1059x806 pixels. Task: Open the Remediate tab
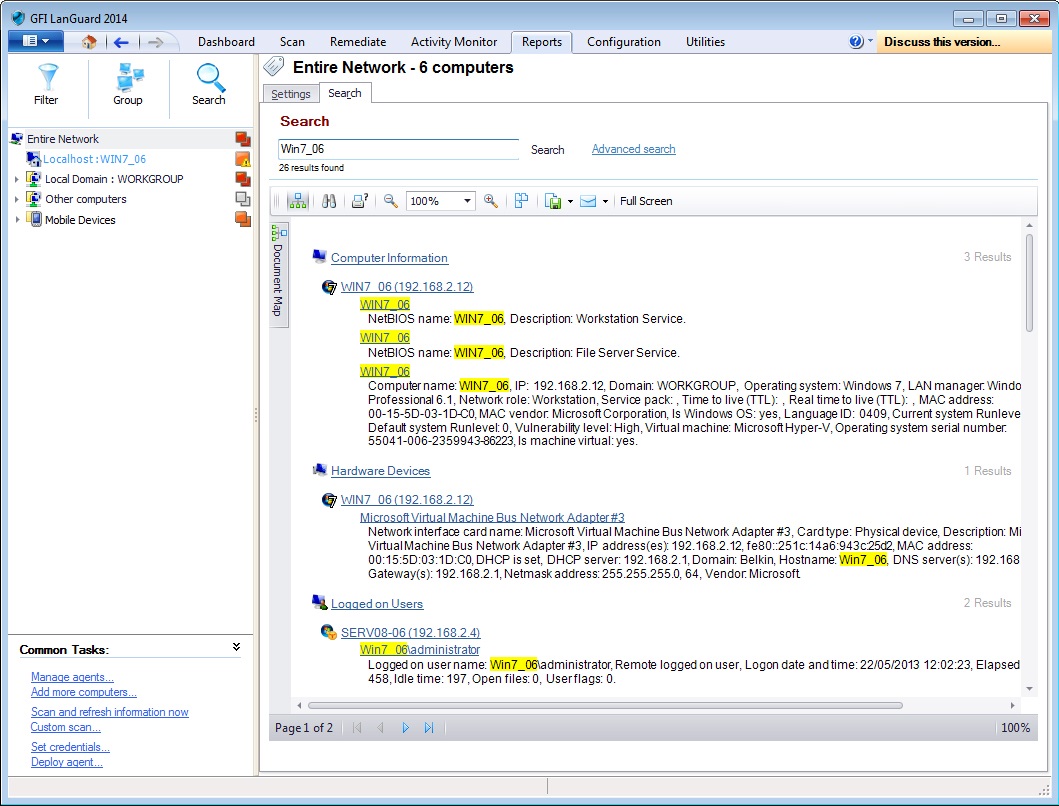358,42
